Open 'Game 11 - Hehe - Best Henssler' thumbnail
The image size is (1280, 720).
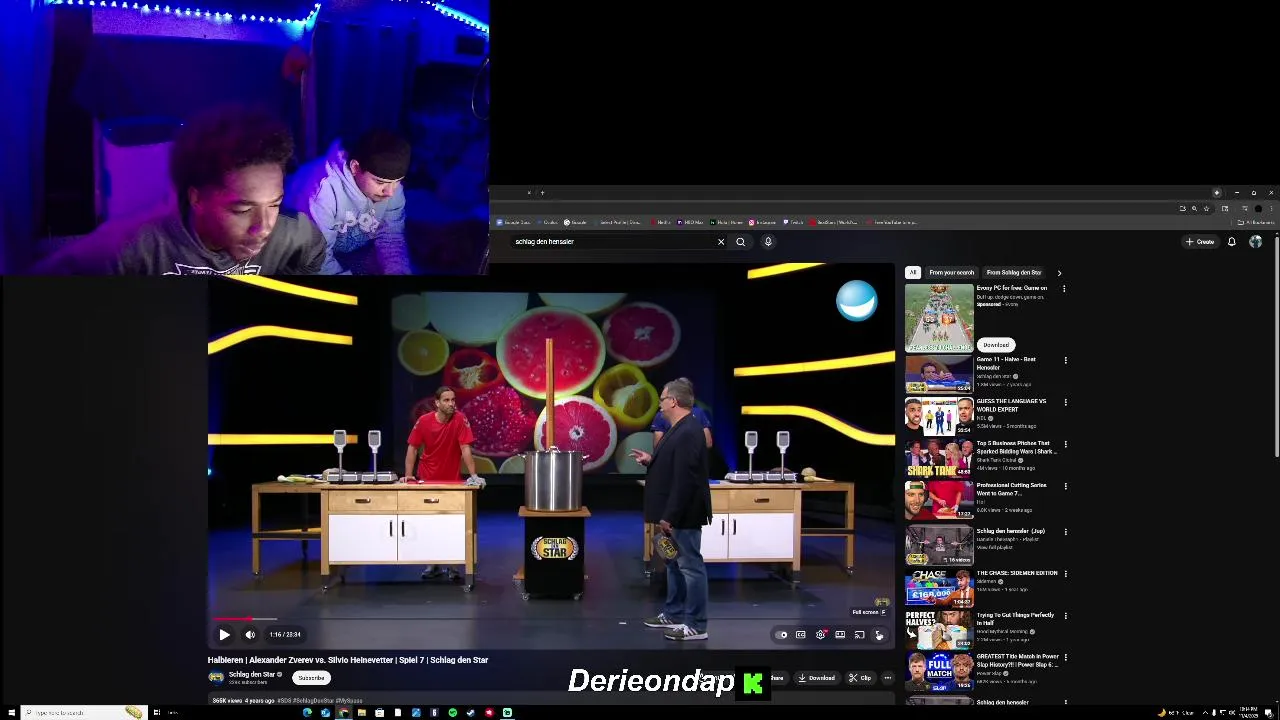(x=939, y=376)
